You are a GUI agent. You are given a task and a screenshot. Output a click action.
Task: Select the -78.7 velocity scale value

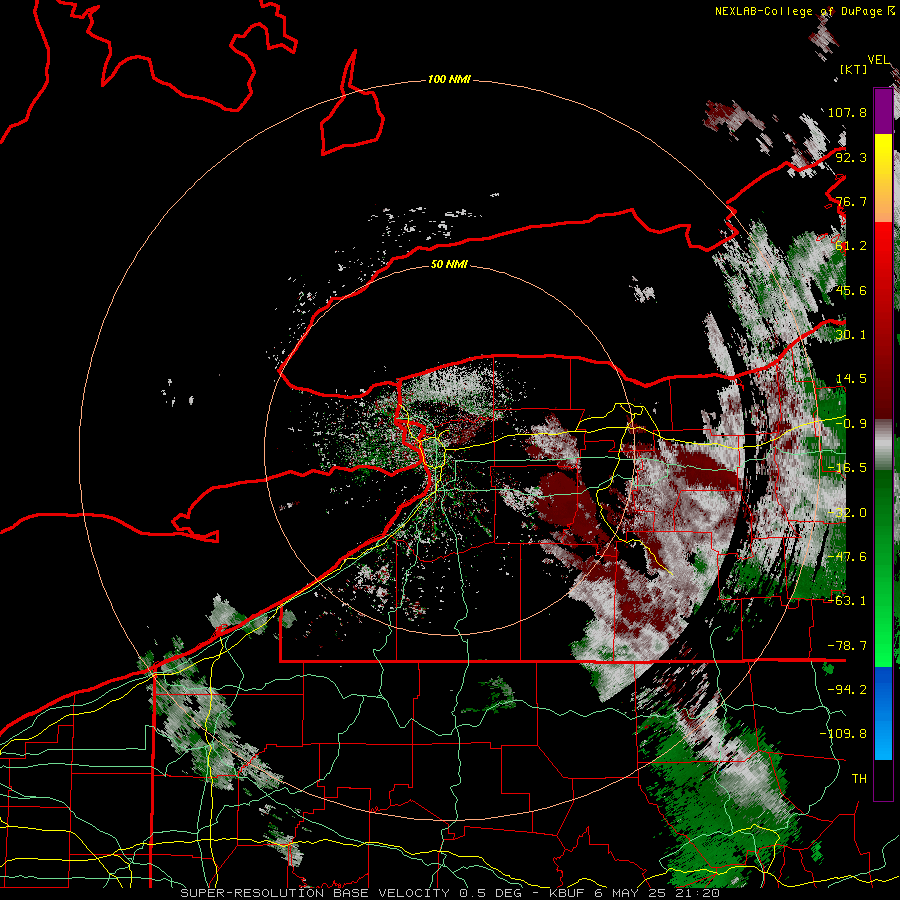pos(847,646)
